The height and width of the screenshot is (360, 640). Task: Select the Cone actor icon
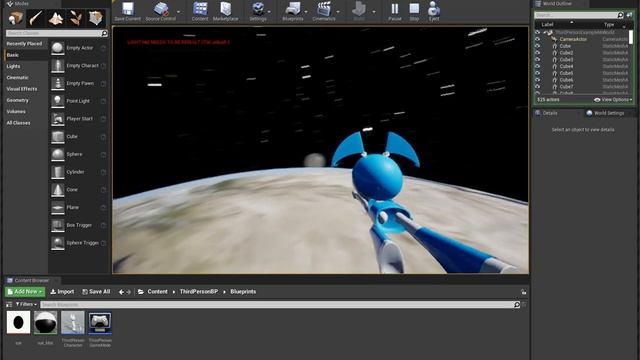click(58, 190)
